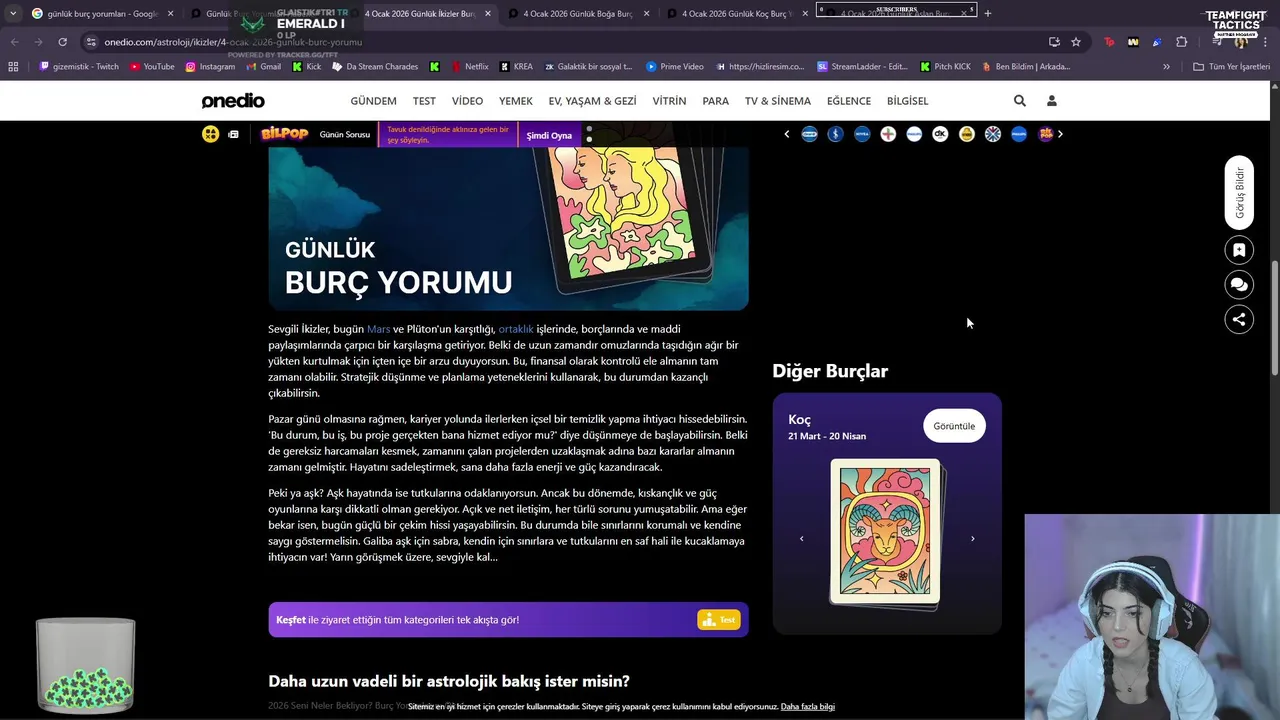Open the TEST menu item
Viewport: 1280px width, 720px height.
pos(424,101)
